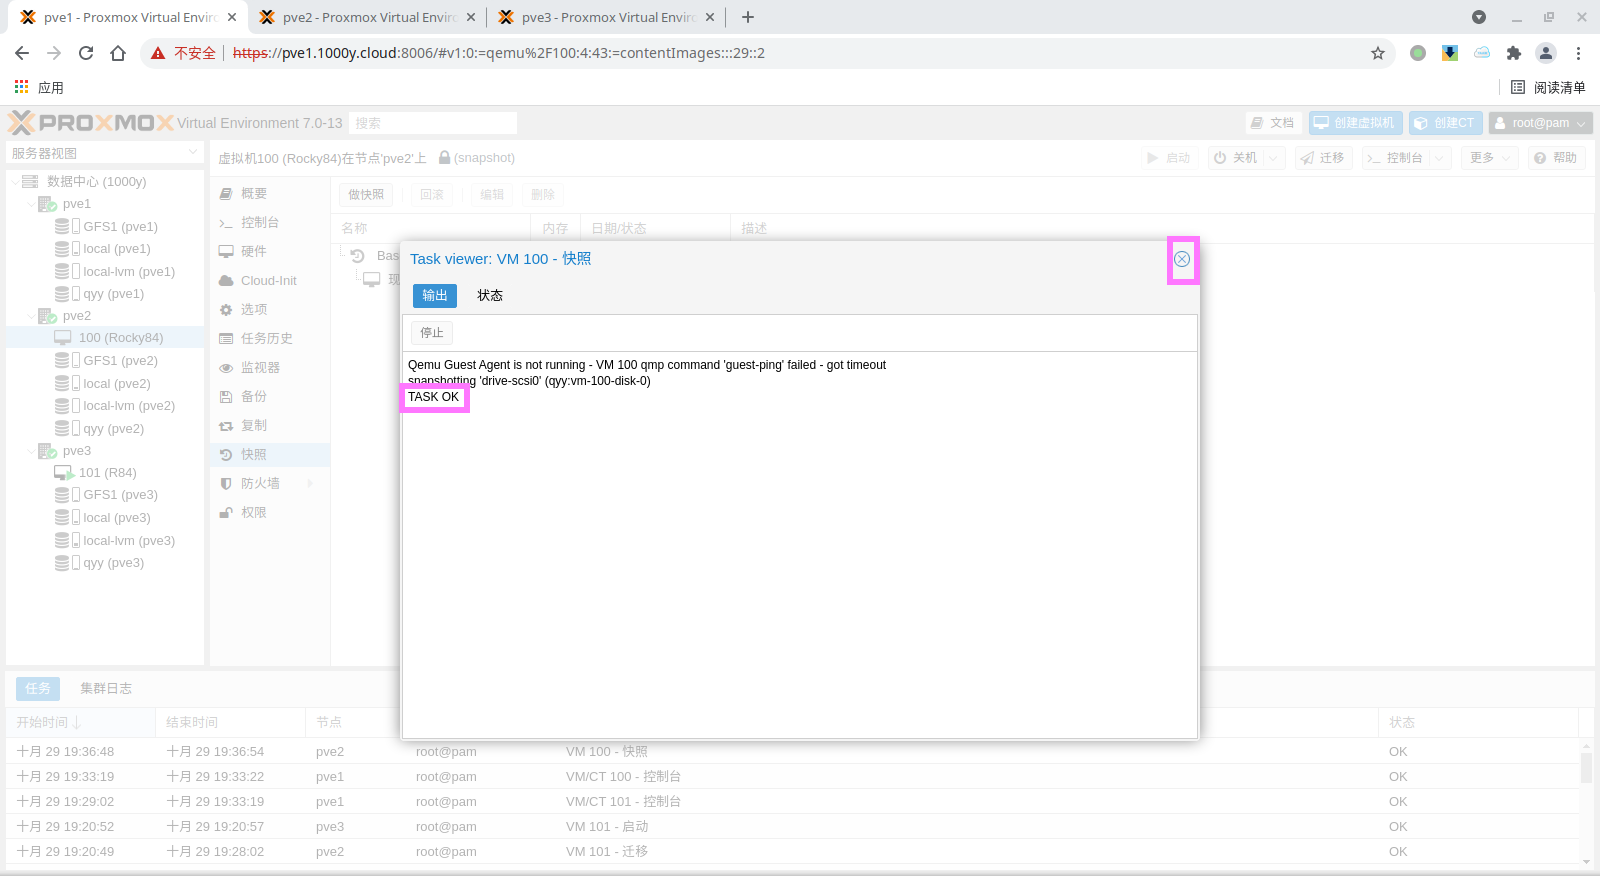Viewport: 1600px width, 876px height.
Task: Open the 应用 apps shortcut
Action: tap(39, 88)
